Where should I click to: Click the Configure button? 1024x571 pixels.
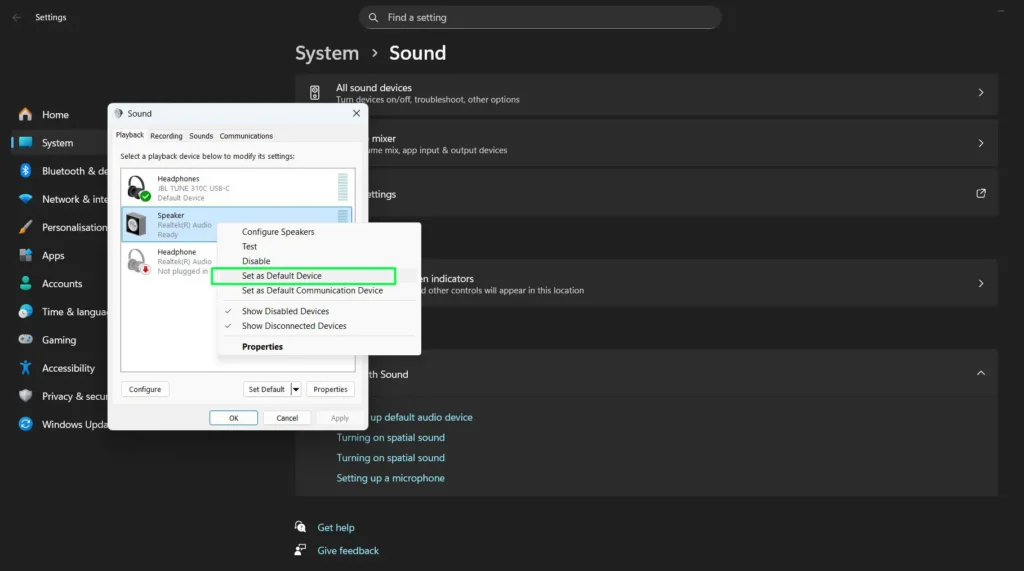(145, 389)
